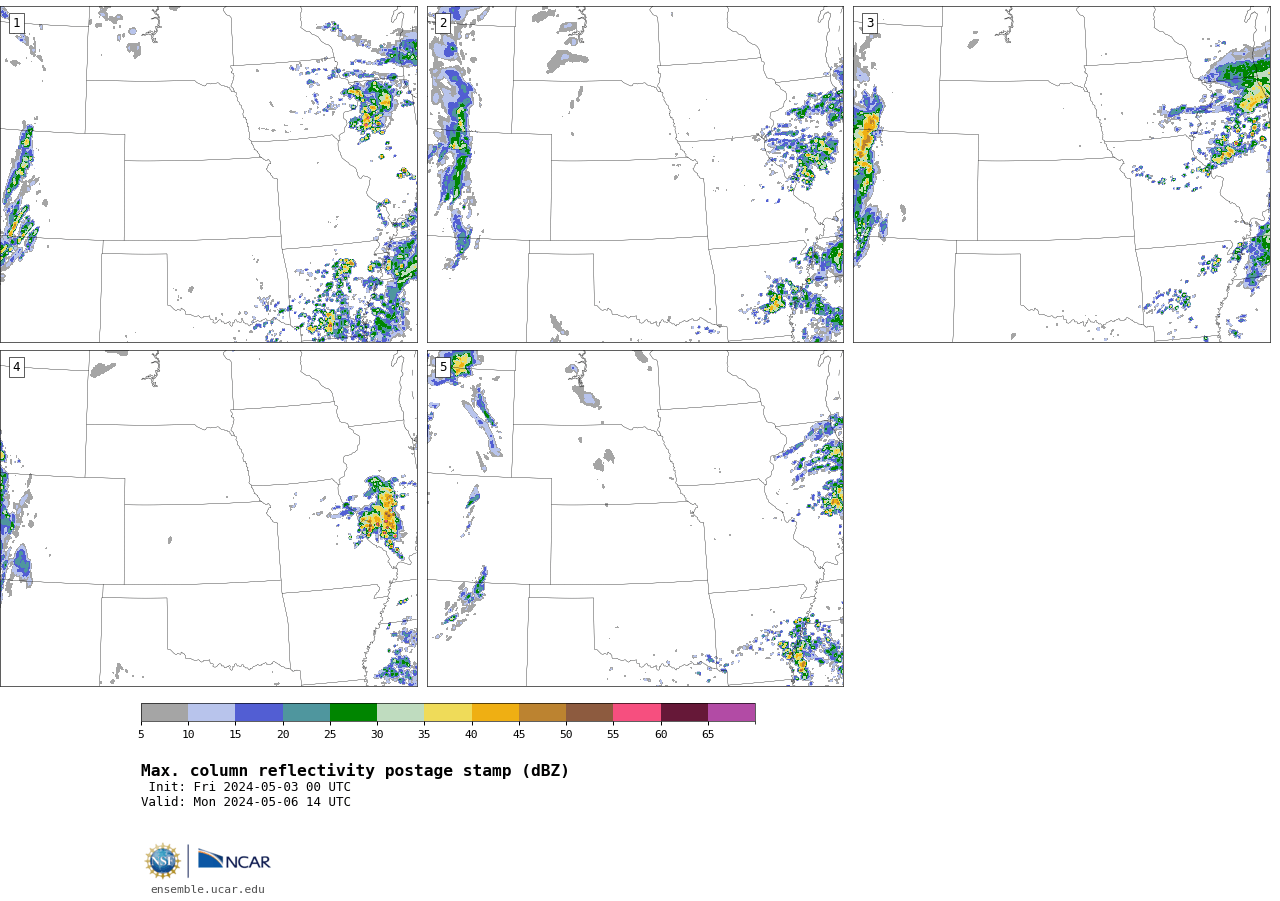This screenshot has width=1280, height=901.
Task: Click the light blue 10-15 dBZ swatch
Action: 212,713
